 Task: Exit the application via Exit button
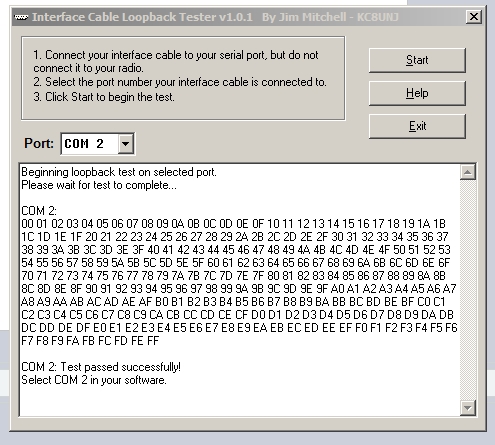coord(417,126)
